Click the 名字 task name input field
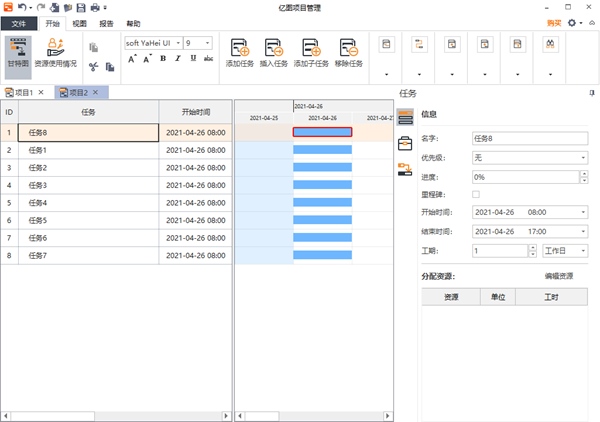The image size is (600, 422). pyautogui.click(x=528, y=139)
